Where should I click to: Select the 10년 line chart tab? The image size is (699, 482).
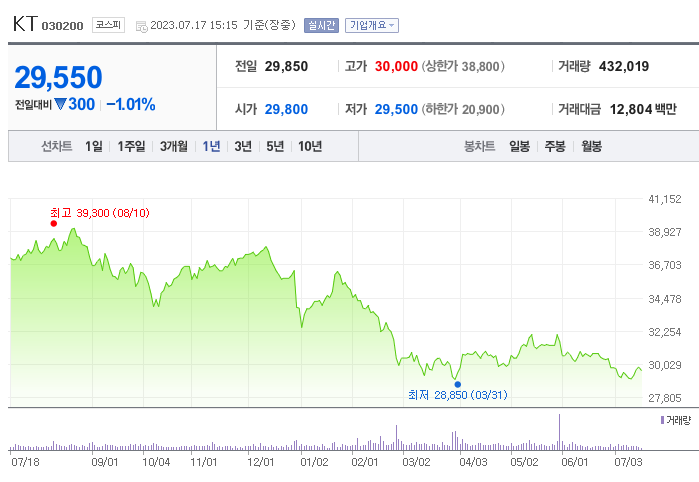[x=310, y=146]
